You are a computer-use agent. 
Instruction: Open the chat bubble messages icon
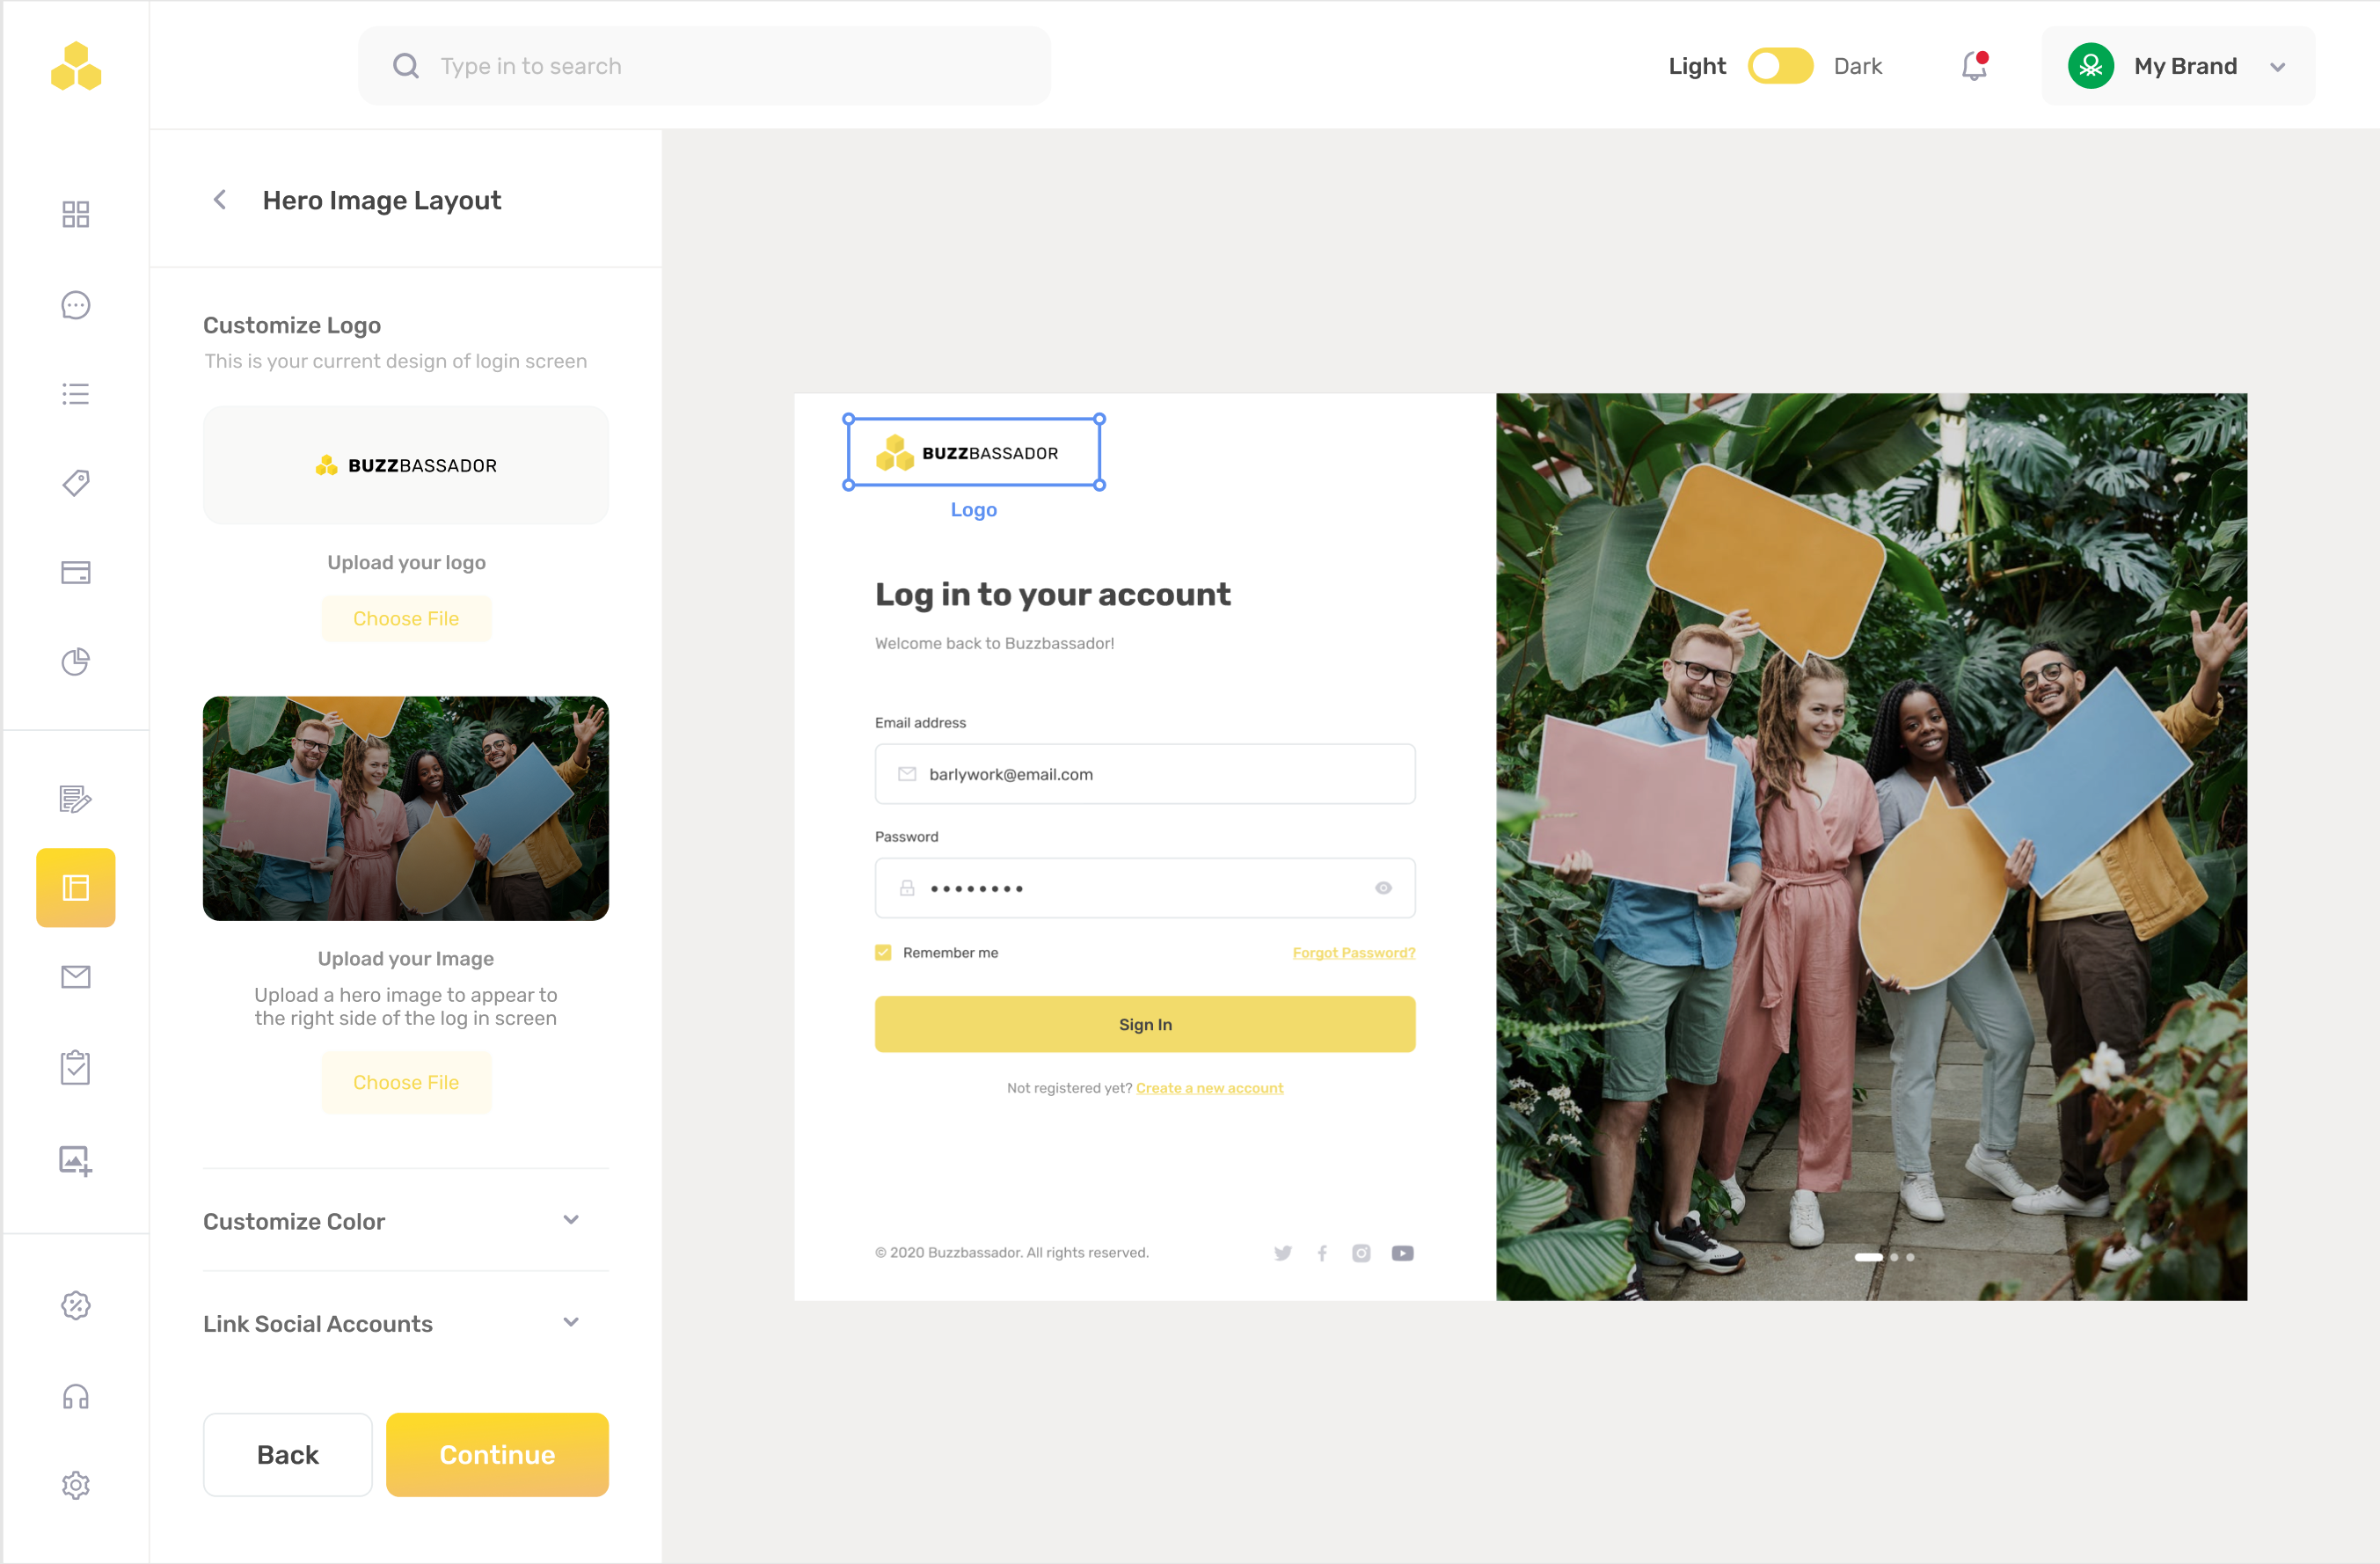pos(76,305)
